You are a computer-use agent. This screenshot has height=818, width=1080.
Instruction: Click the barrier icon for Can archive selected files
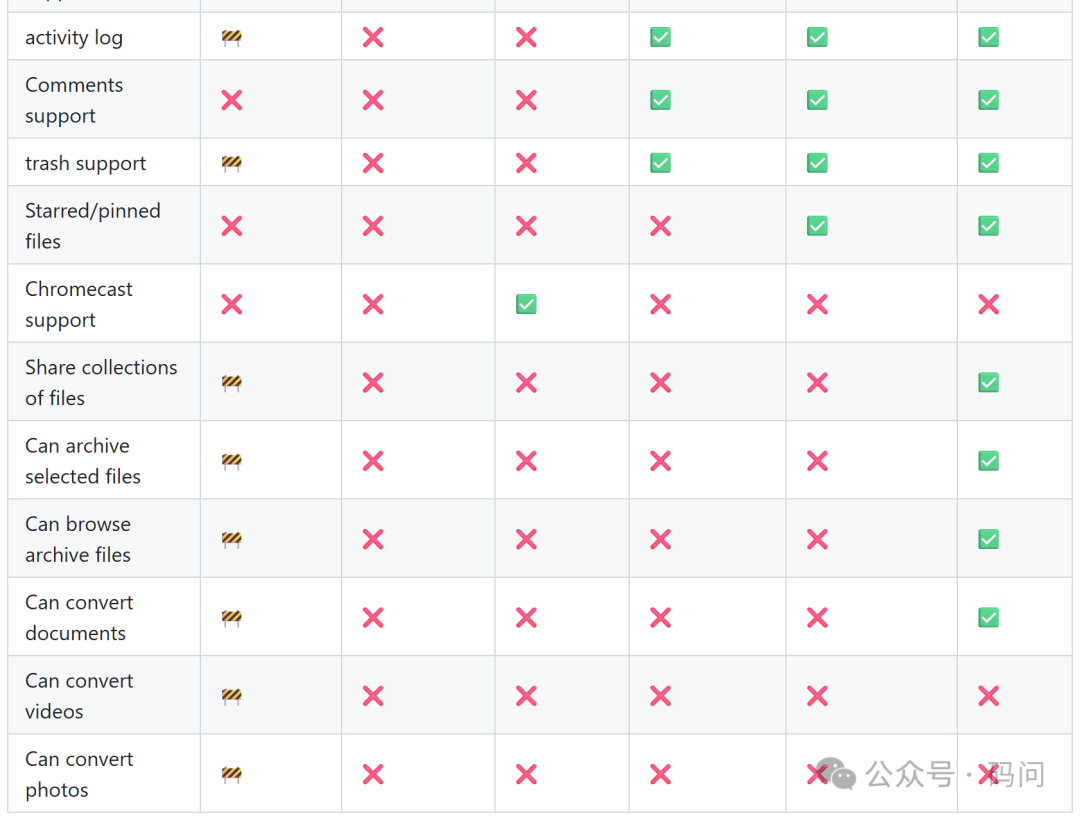[231, 461]
